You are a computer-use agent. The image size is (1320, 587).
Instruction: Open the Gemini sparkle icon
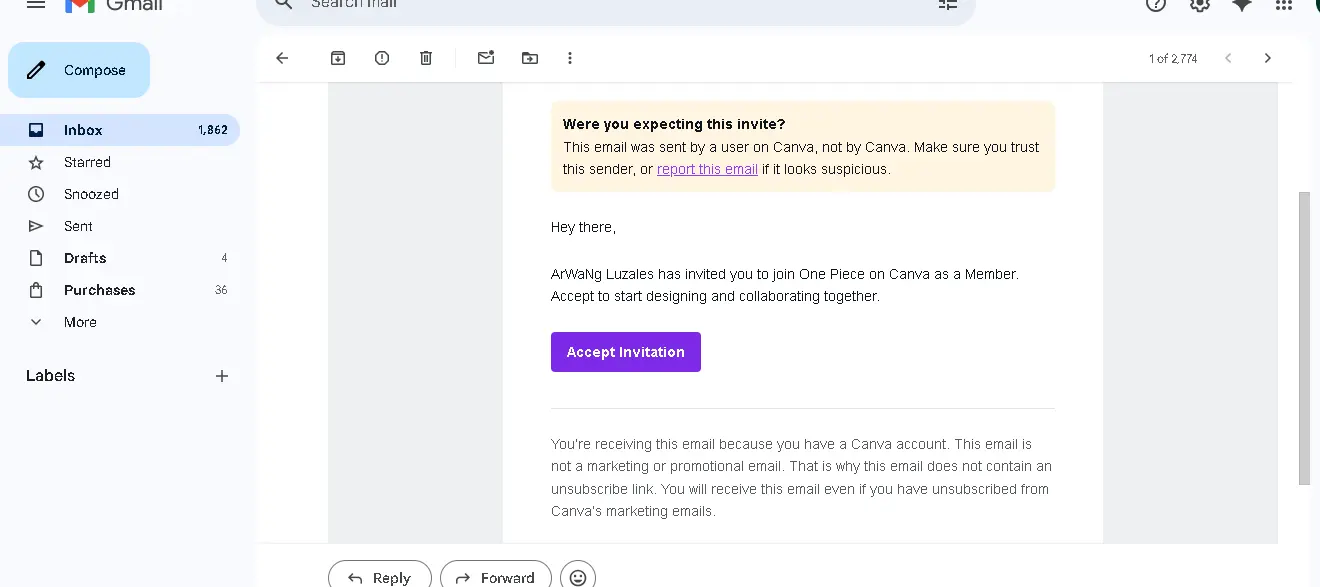pos(1242,4)
